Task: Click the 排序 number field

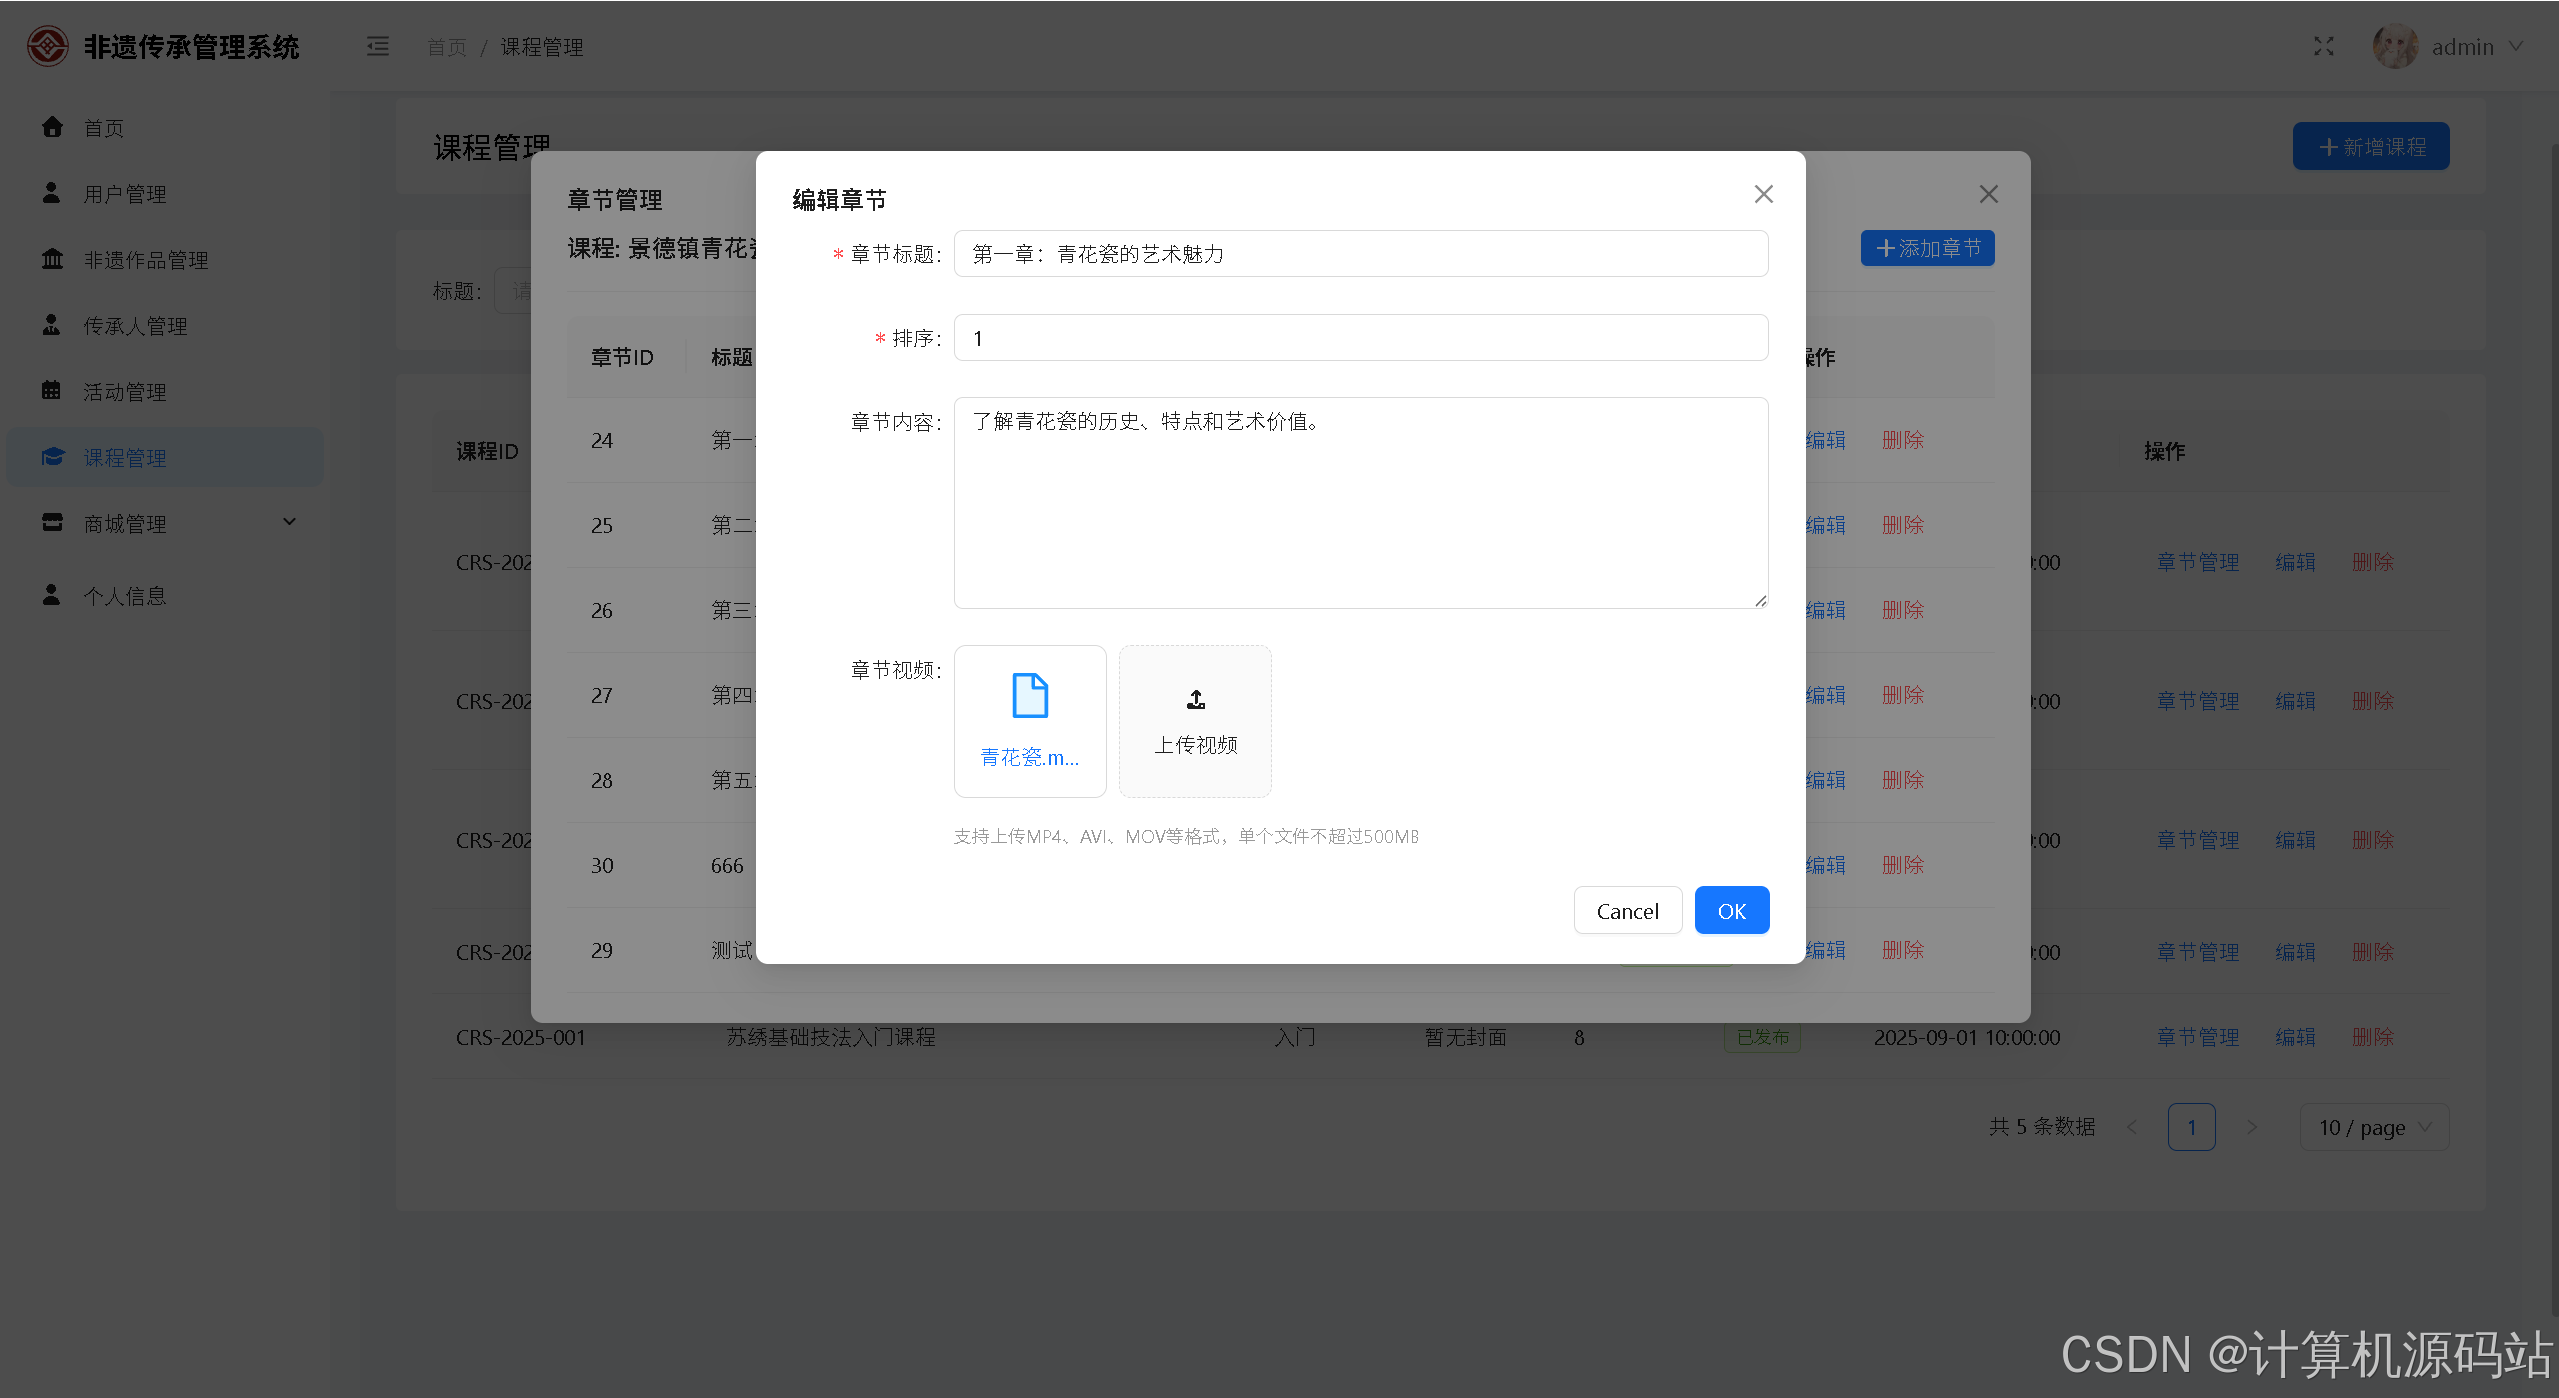Action: tap(1360, 338)
